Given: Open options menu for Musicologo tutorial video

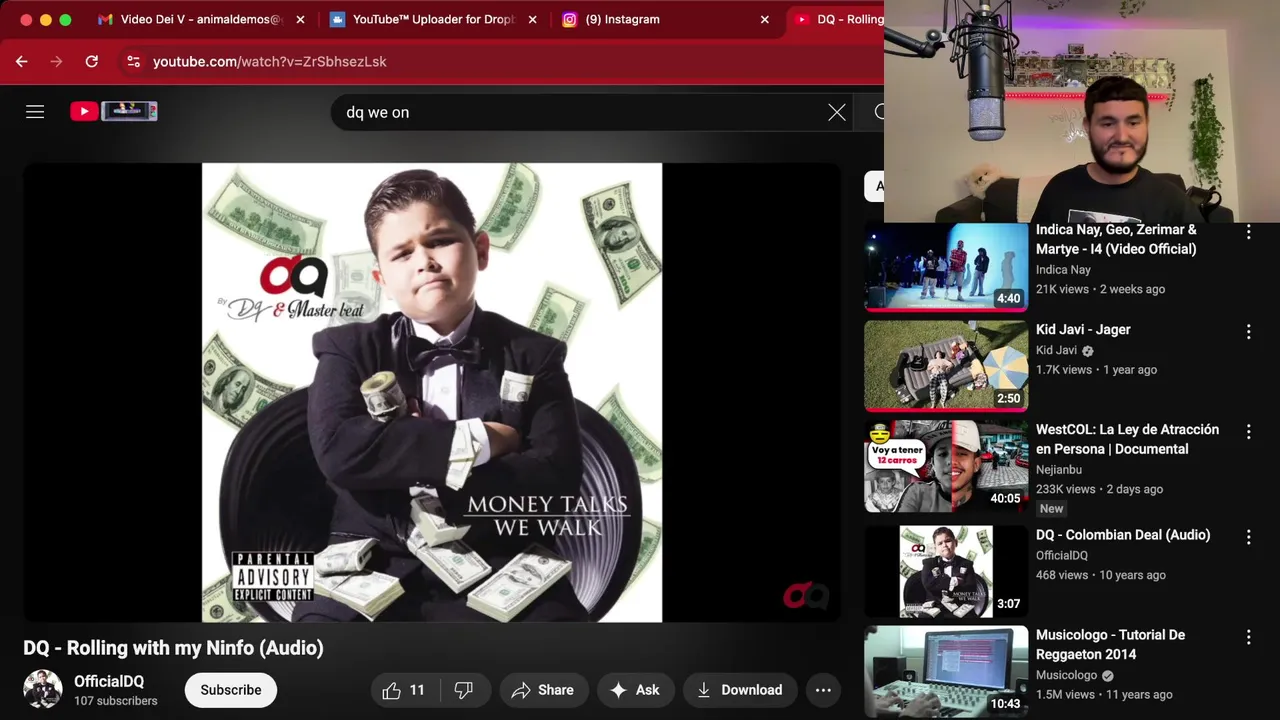Looking at the screenshot, I should point(1248,638).
